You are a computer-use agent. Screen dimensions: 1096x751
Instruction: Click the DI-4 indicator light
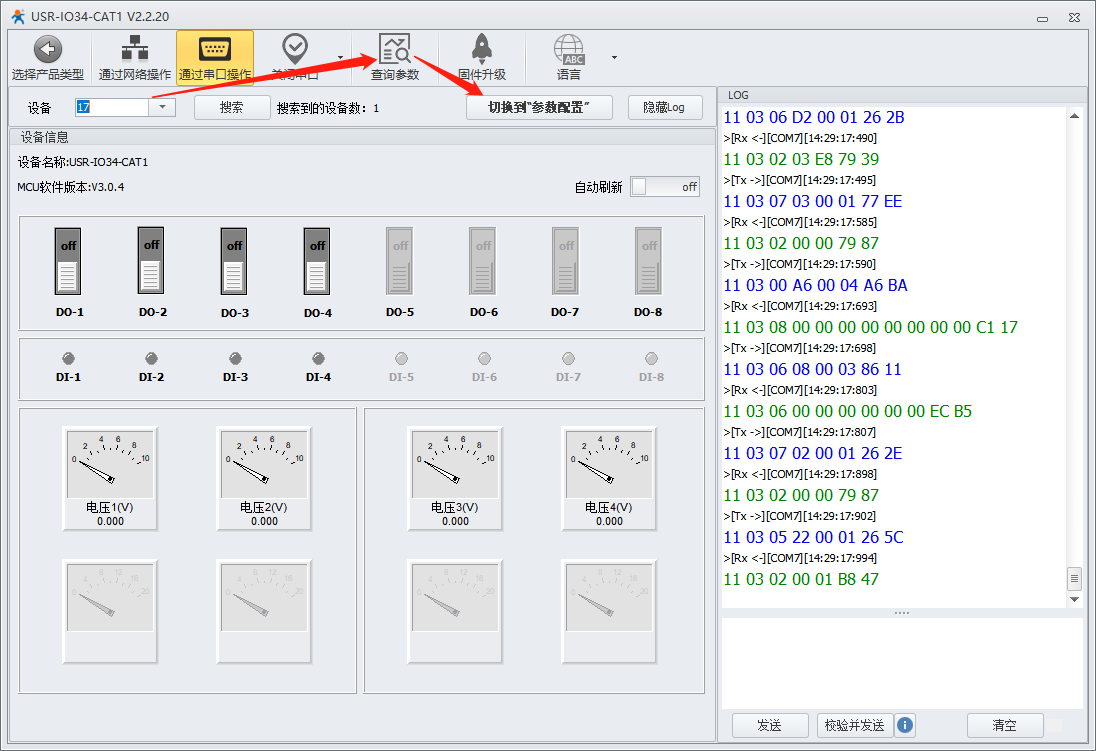pyautogui.click(x=318, y=359)
